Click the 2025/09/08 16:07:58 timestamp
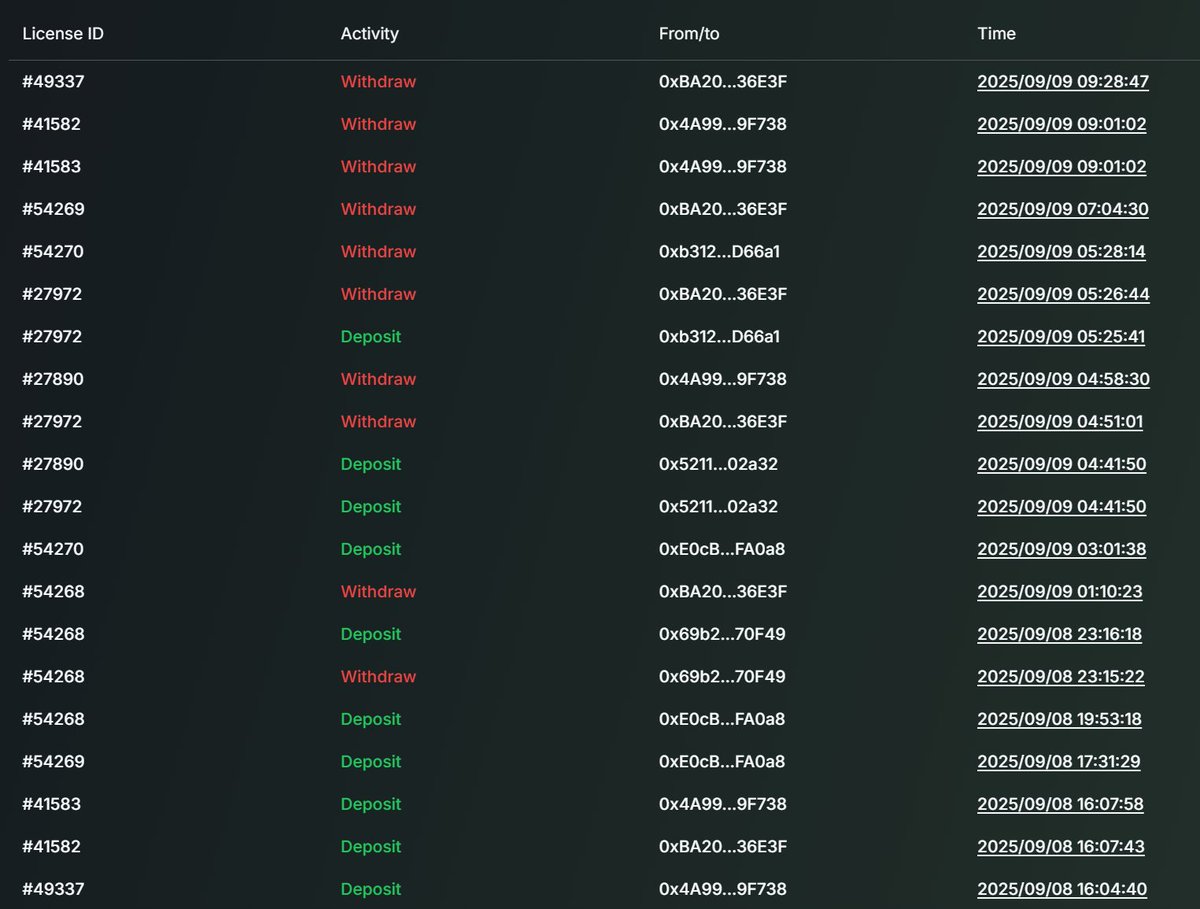Screen dimensions: 1200x909 point(1061,804)
